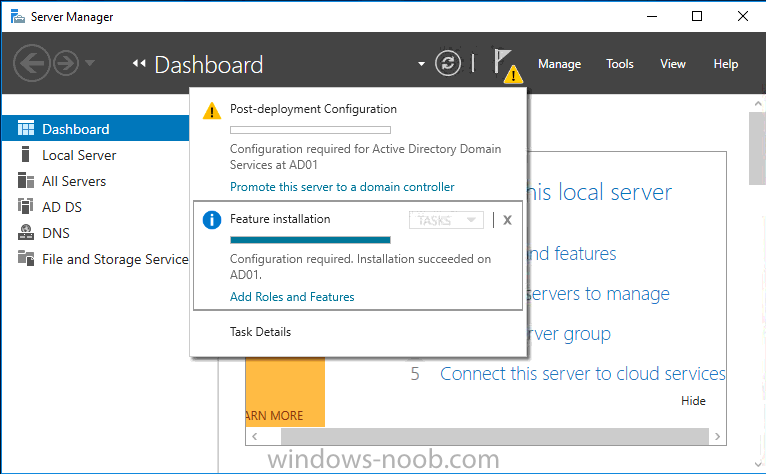766x474 pixels.
Task: Click the File and Storage Services icon
Action: pyautogui.click(x=26, y=258)
